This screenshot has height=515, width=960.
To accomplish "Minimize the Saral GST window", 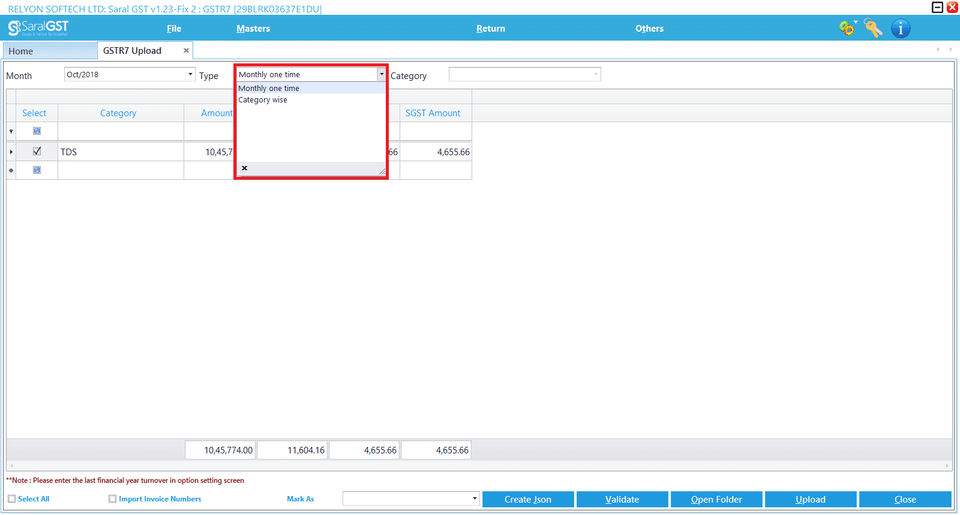I will click(937, 7).
